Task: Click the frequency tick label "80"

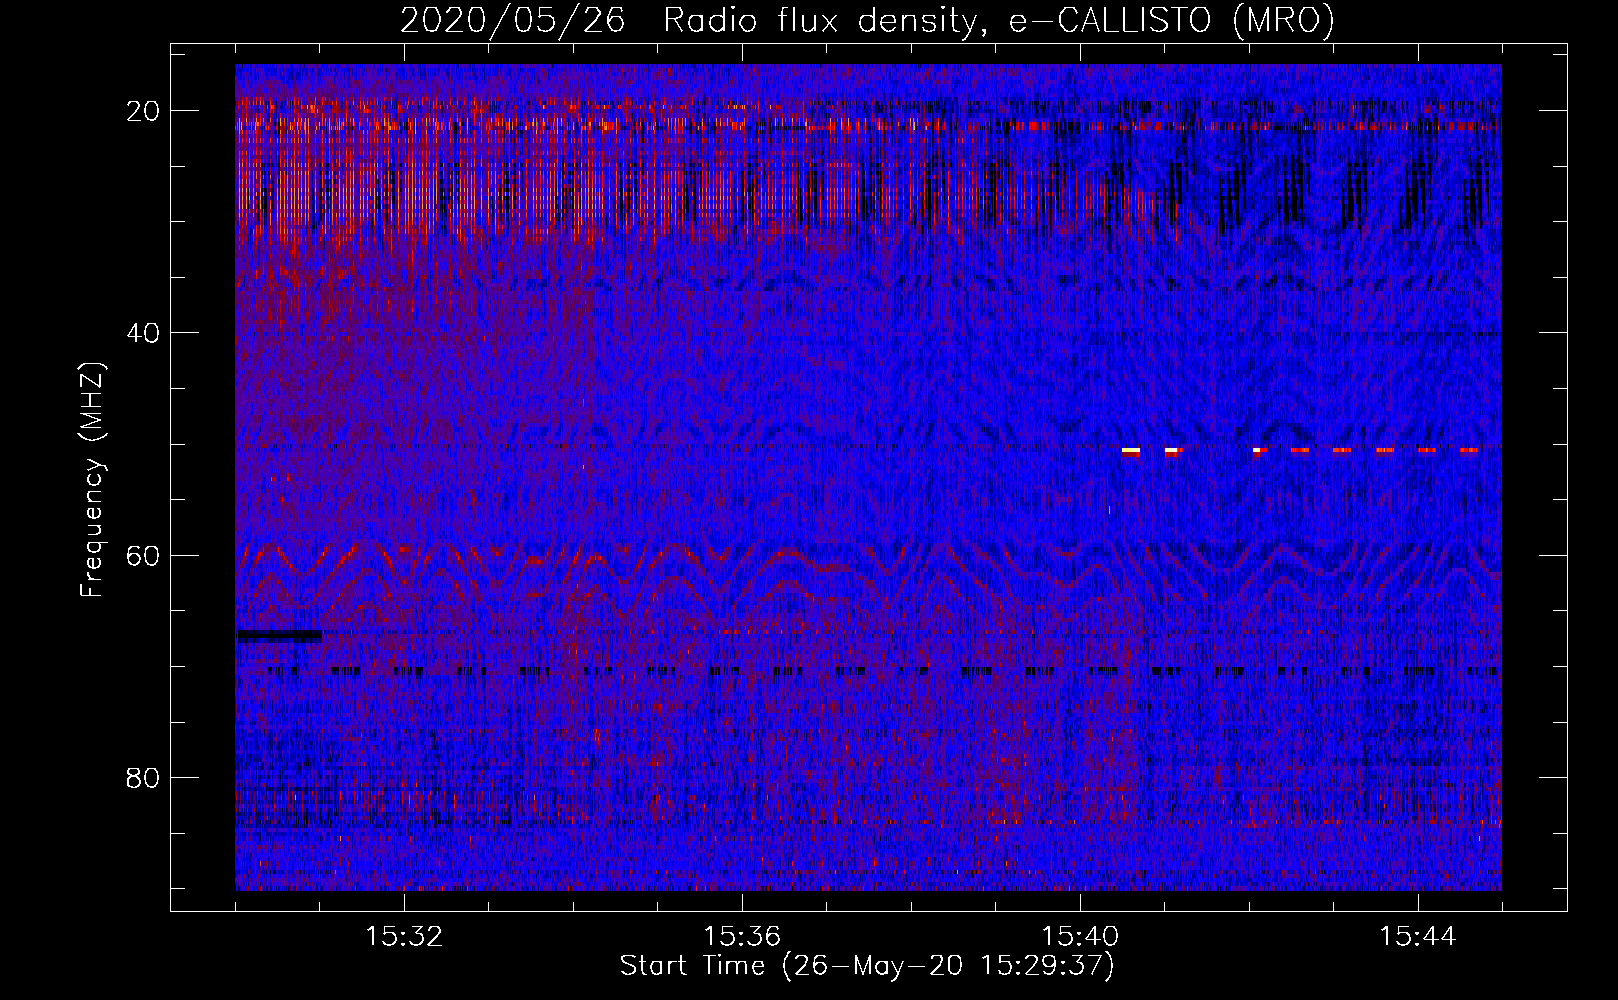Action: click(144, 777)
